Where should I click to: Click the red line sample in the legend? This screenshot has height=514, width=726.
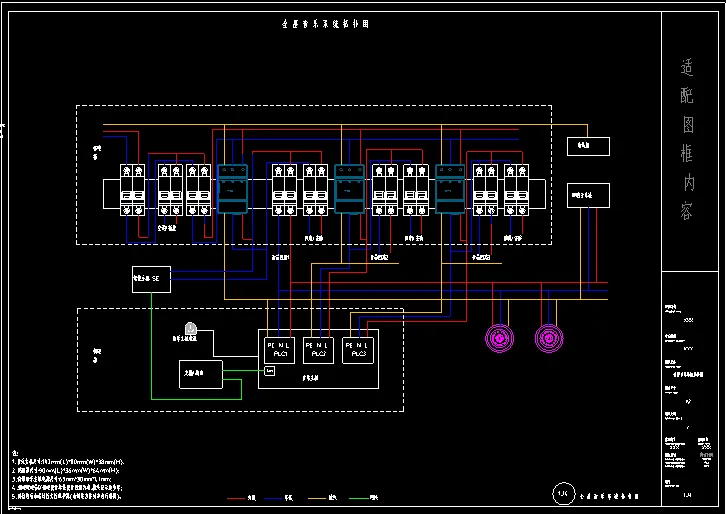pyautogui.click(x=236, y=498)
